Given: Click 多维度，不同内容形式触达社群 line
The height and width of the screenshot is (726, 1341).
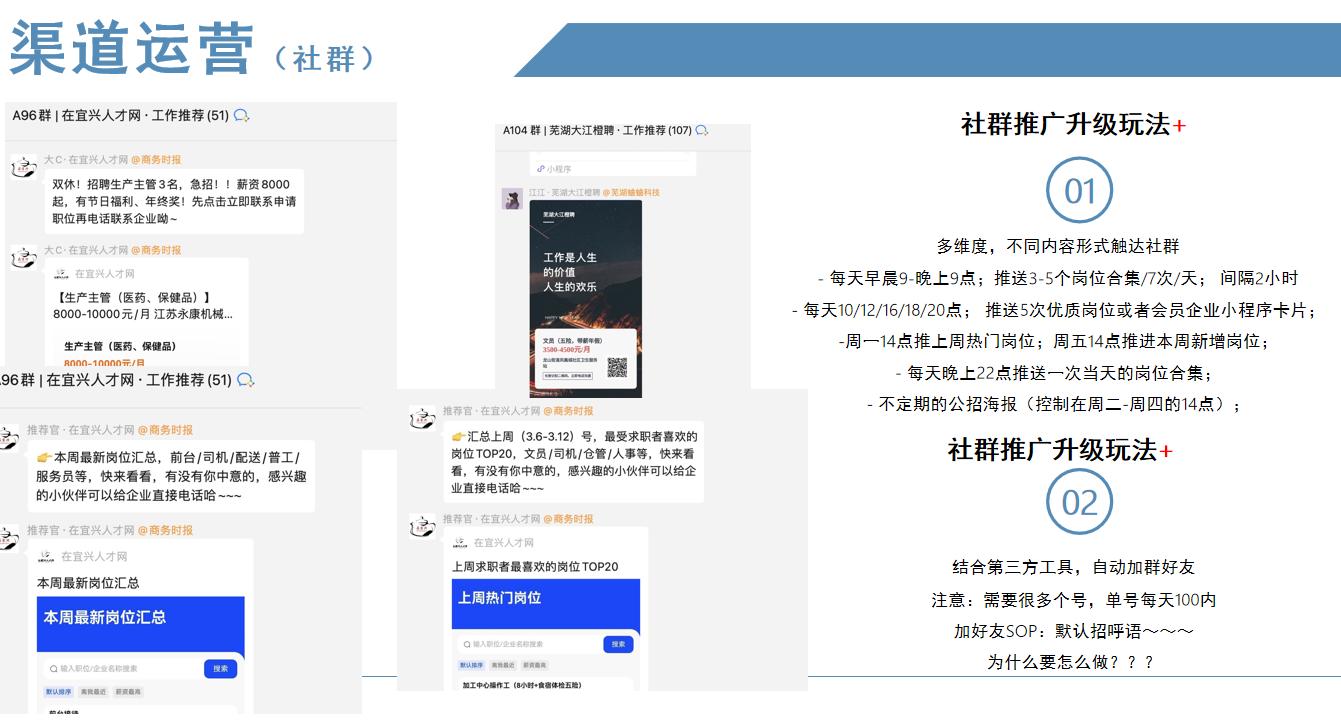Looking at the screenshot, I should coord(1058,246).
